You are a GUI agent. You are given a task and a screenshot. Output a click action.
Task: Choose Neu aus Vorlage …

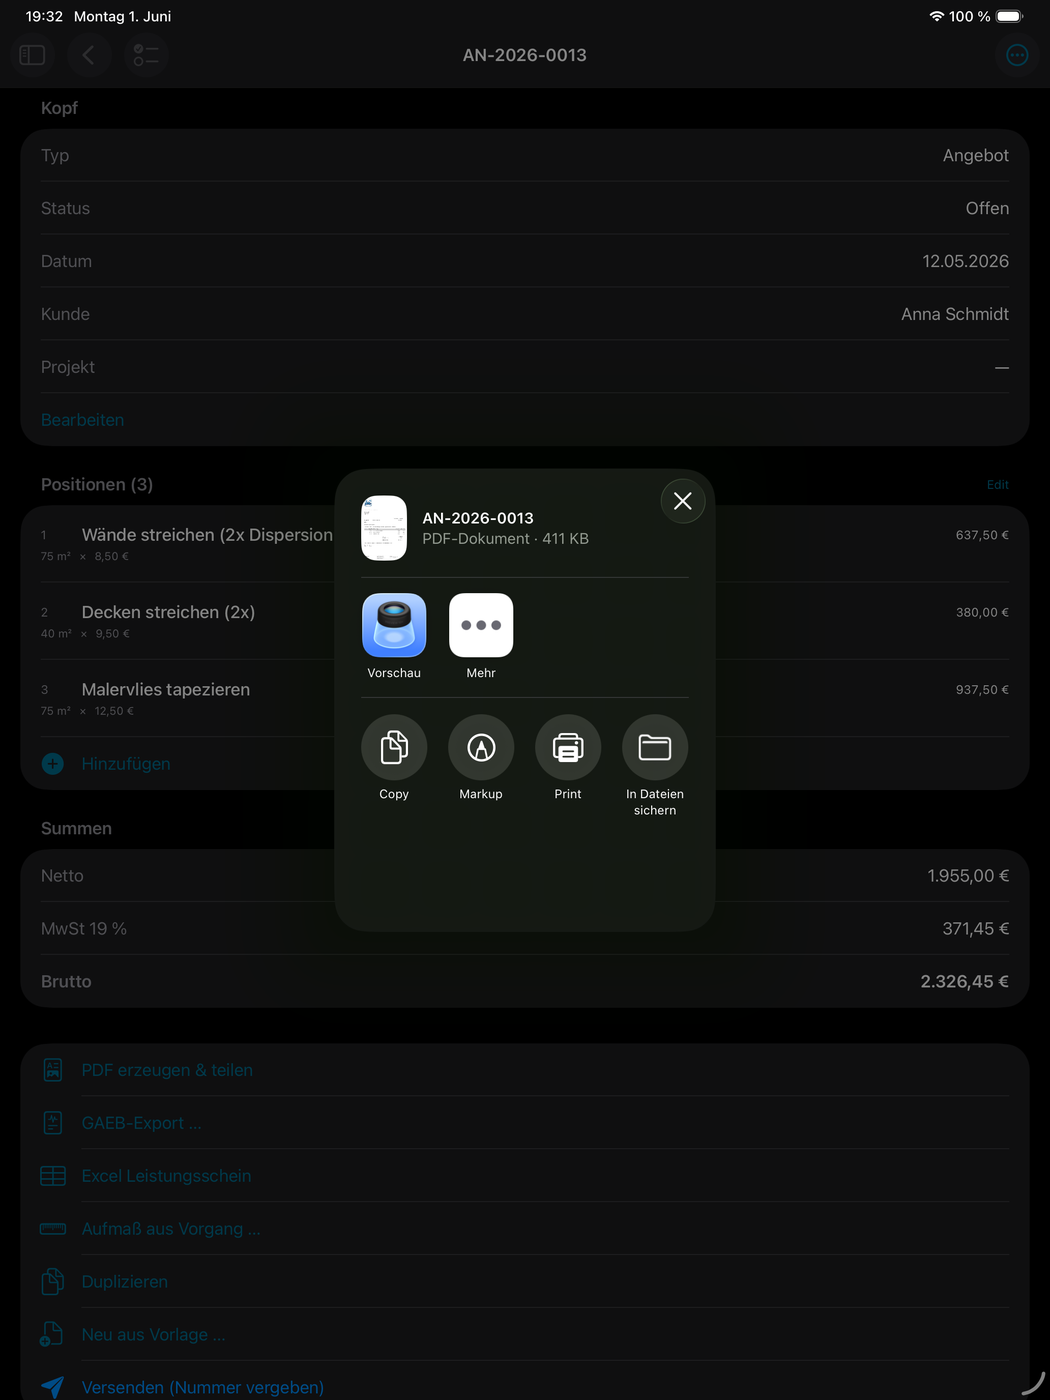point(153,1335)
